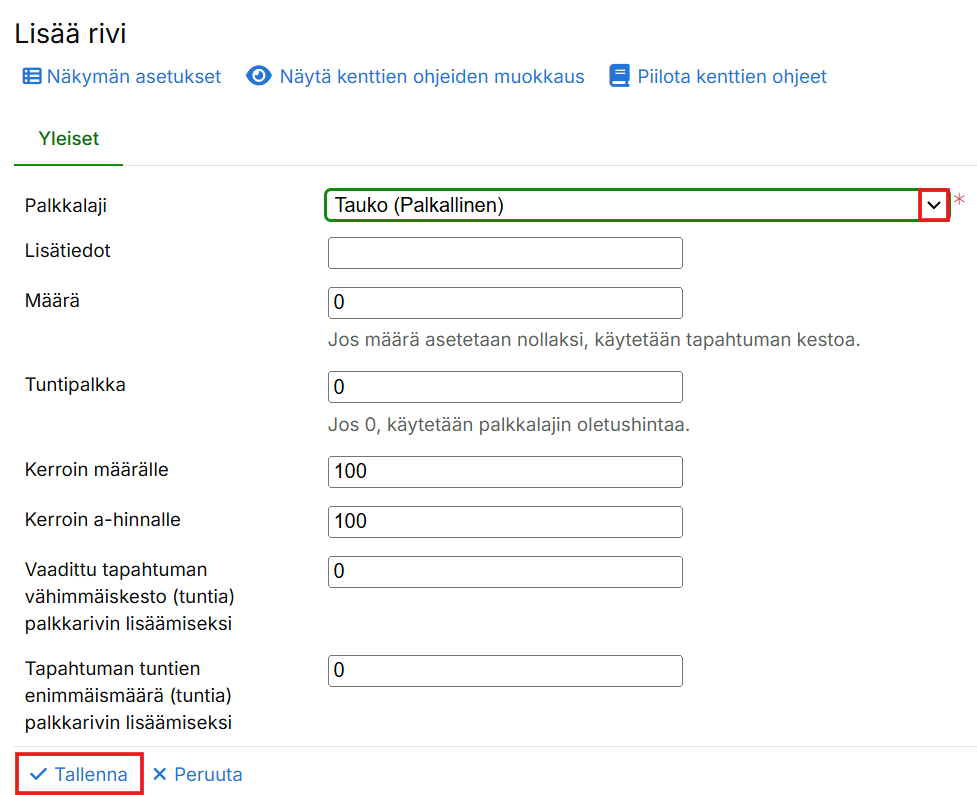The image size is (977, 795).
Task: Click the table icon beside Näkymän asetukset
Action: pyautogui.click(x=32, y=77)
